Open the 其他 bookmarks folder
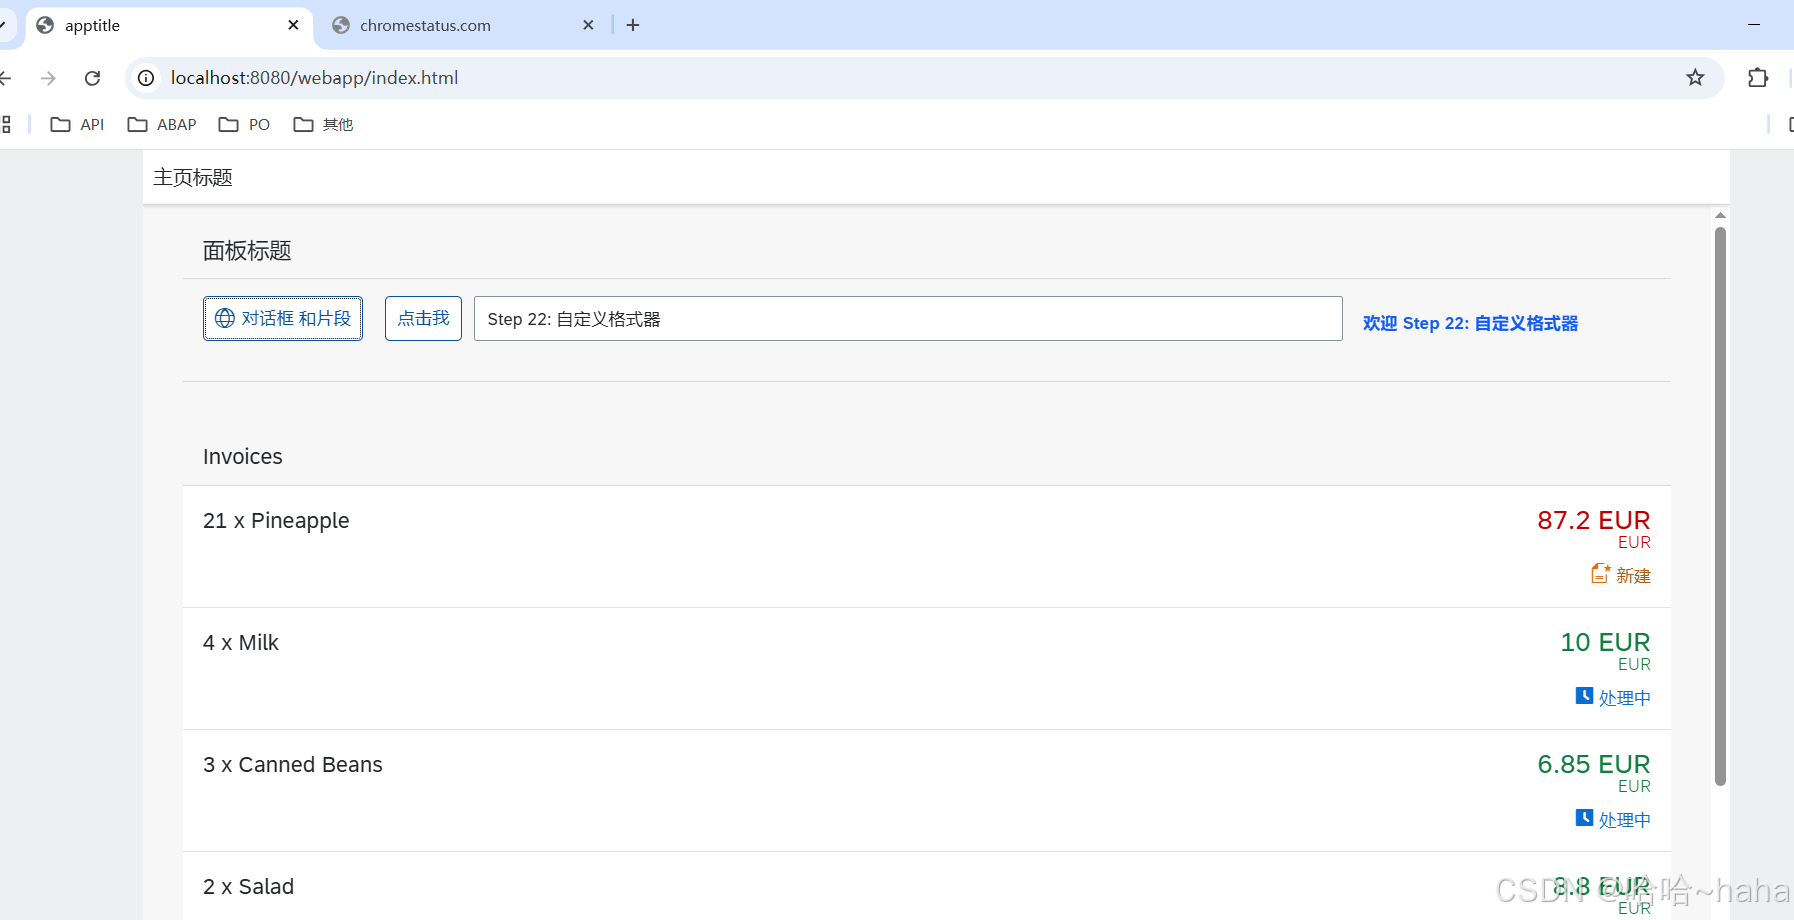This screenshot has height=920, width=1794. 322,124
